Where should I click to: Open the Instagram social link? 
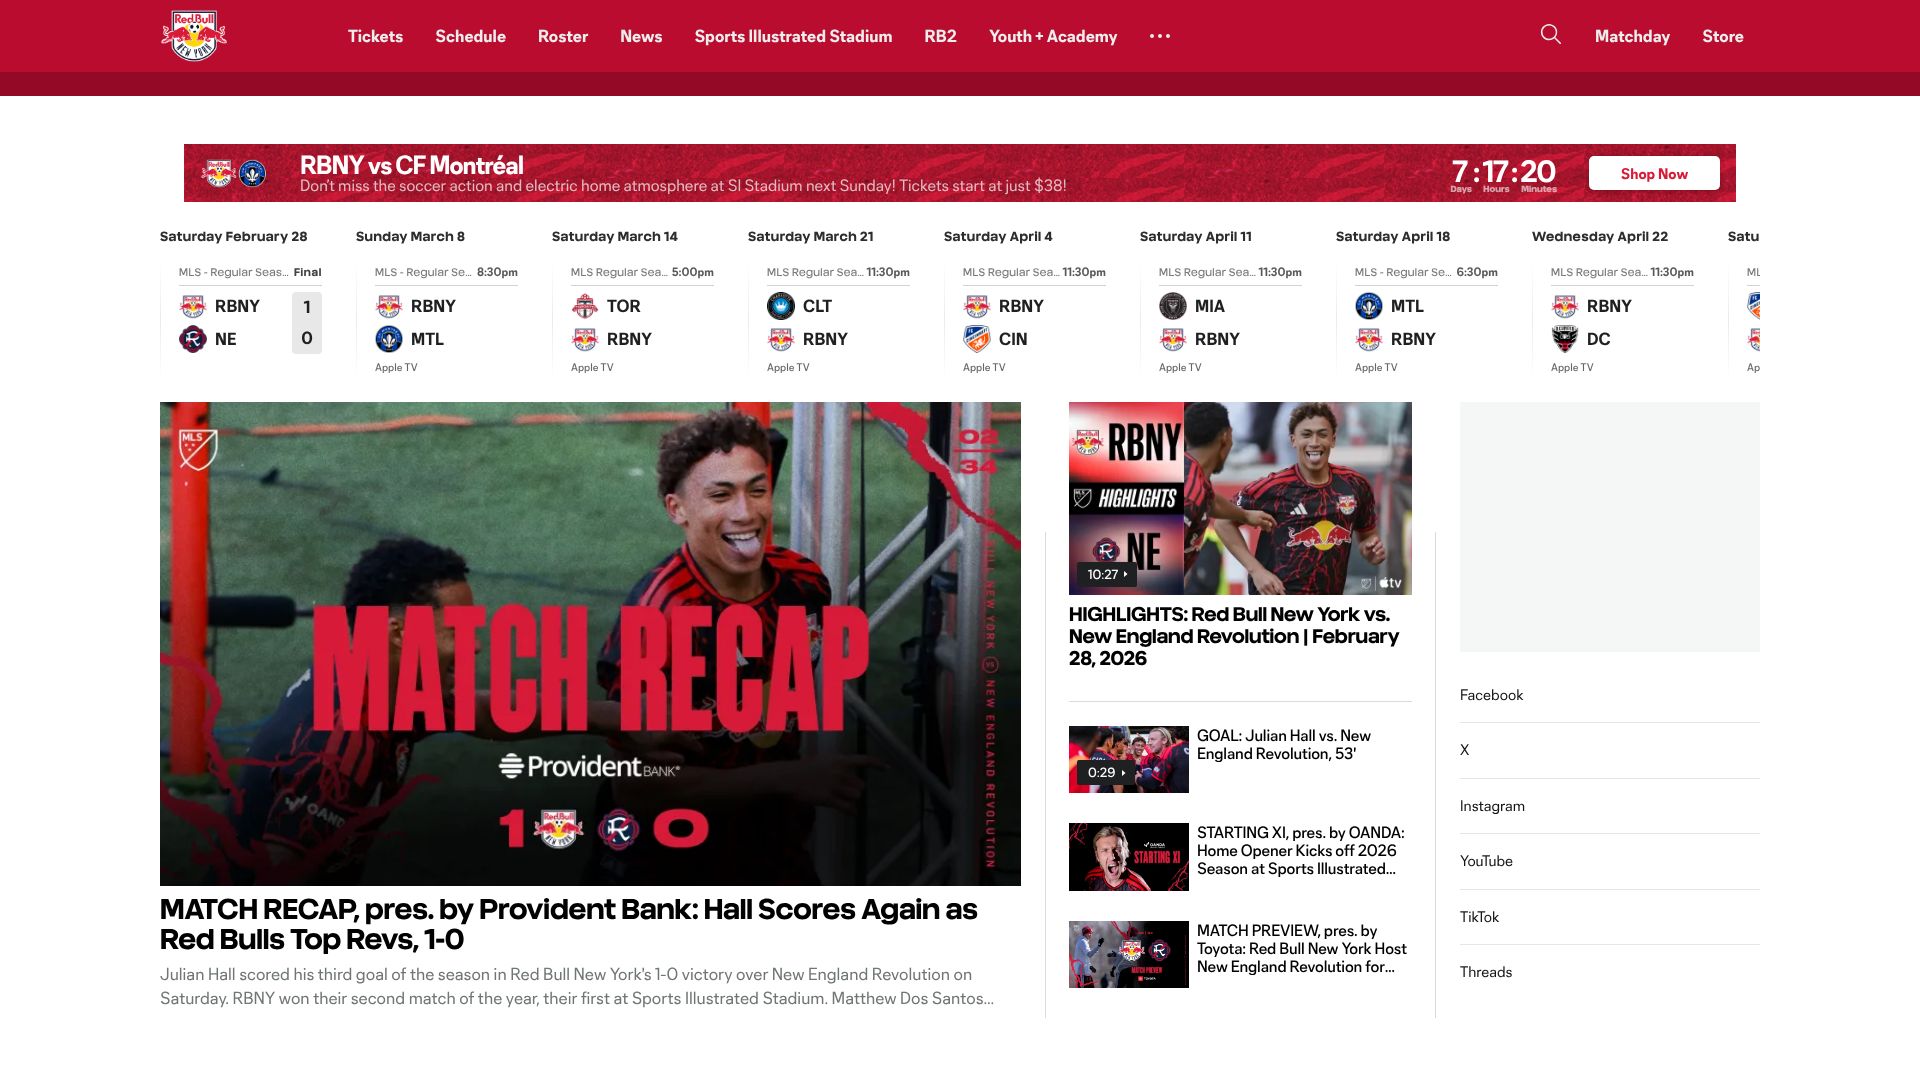[1492, 806]
